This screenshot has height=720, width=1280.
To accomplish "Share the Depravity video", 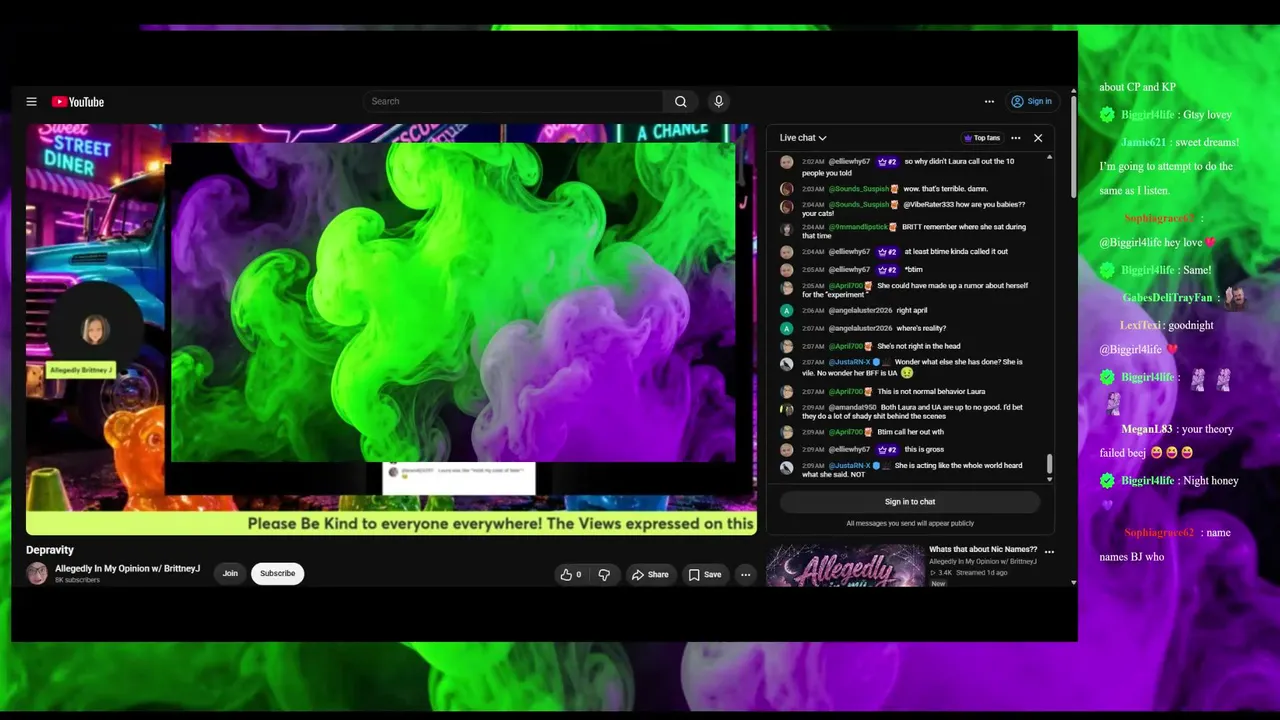I will [650, 574].
